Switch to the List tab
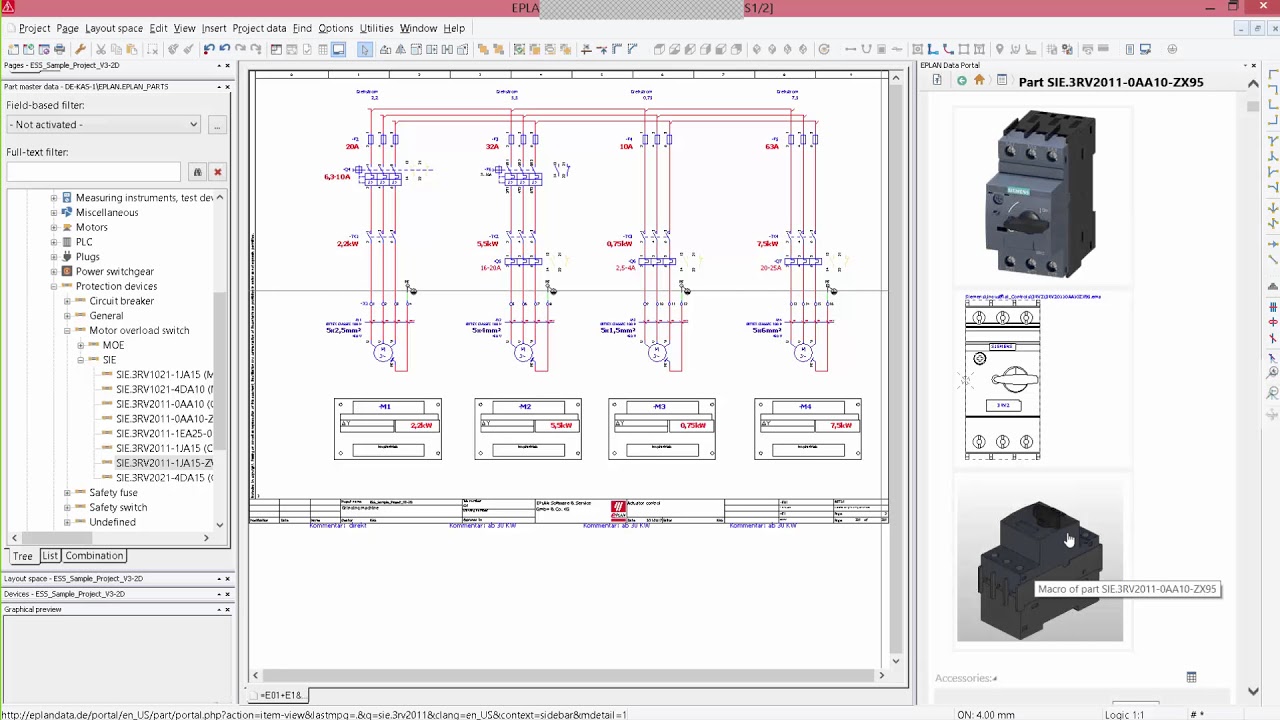Screen dimensions: 1280x720 tap(50, 556)
